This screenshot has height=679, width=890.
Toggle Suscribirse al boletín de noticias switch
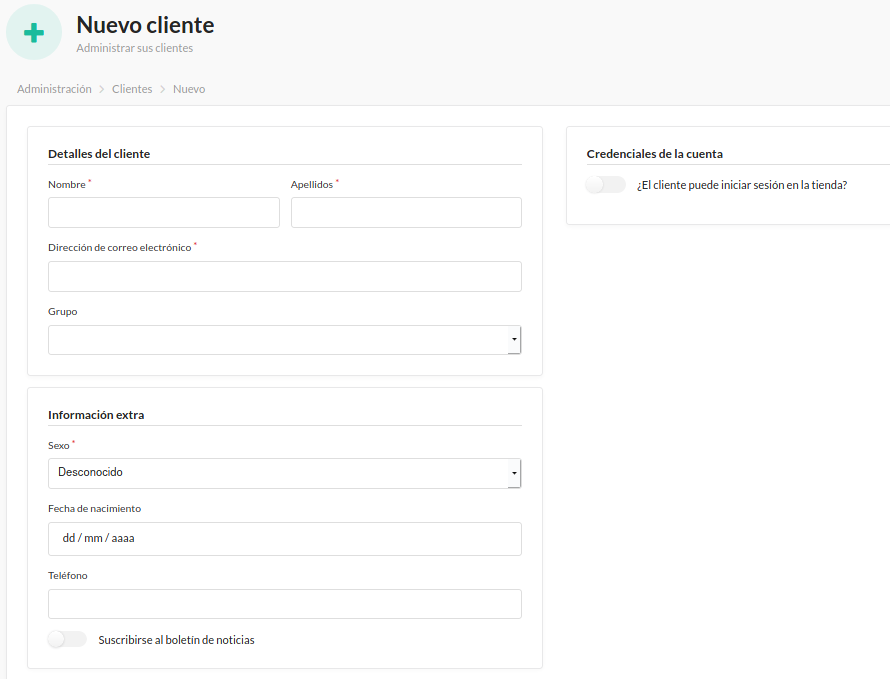pos(67,639)
